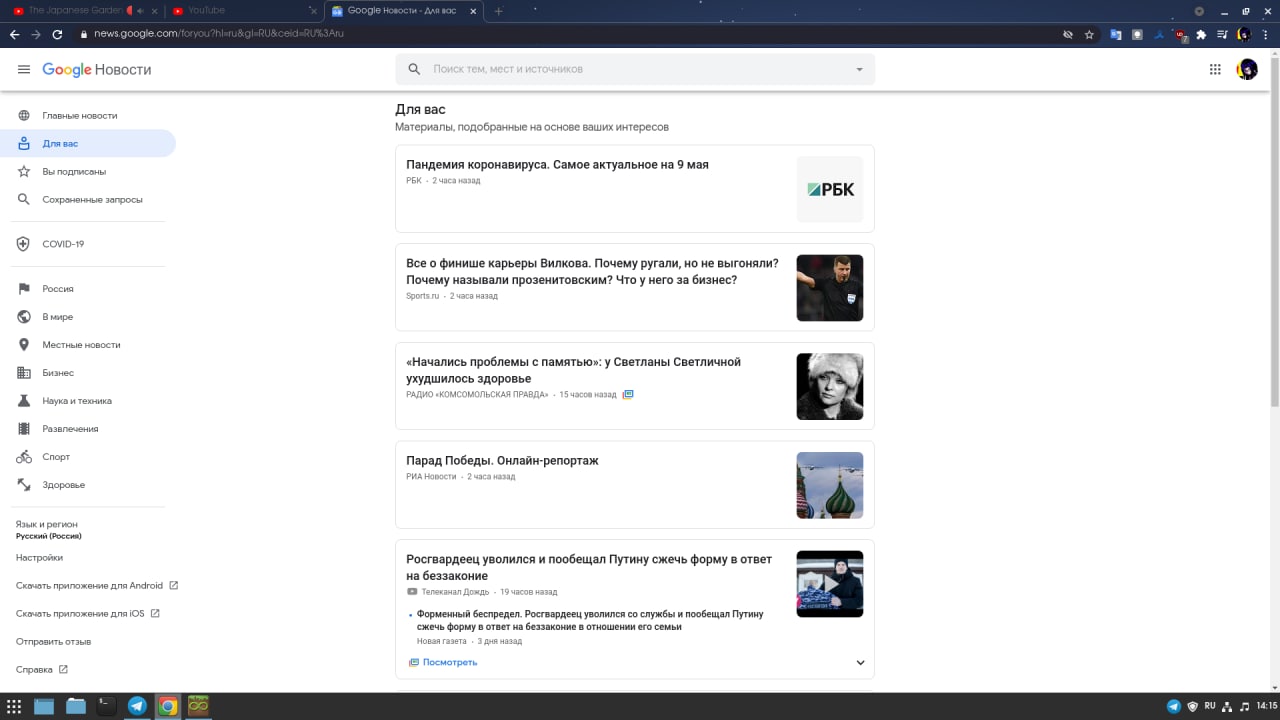
Task: Click the Развлечения film icon
Action: (24, 428)
